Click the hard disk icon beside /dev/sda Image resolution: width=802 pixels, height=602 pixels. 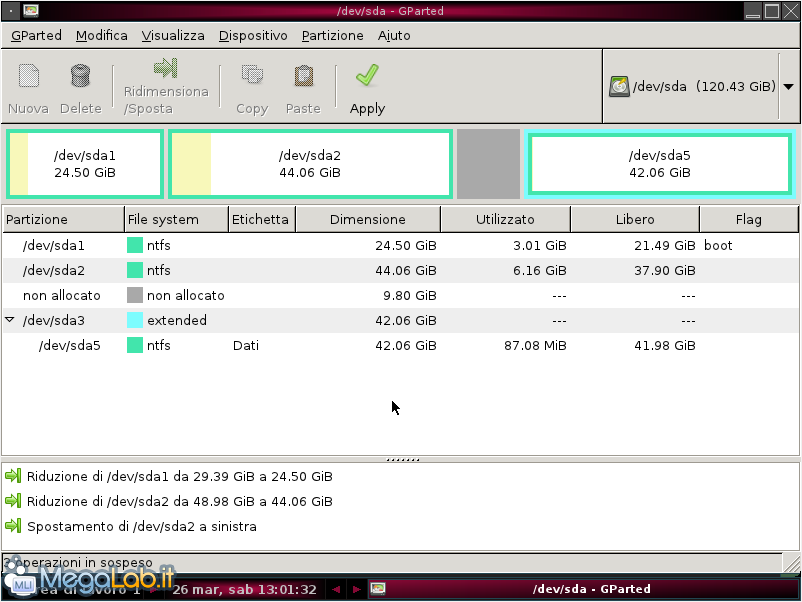619,86
